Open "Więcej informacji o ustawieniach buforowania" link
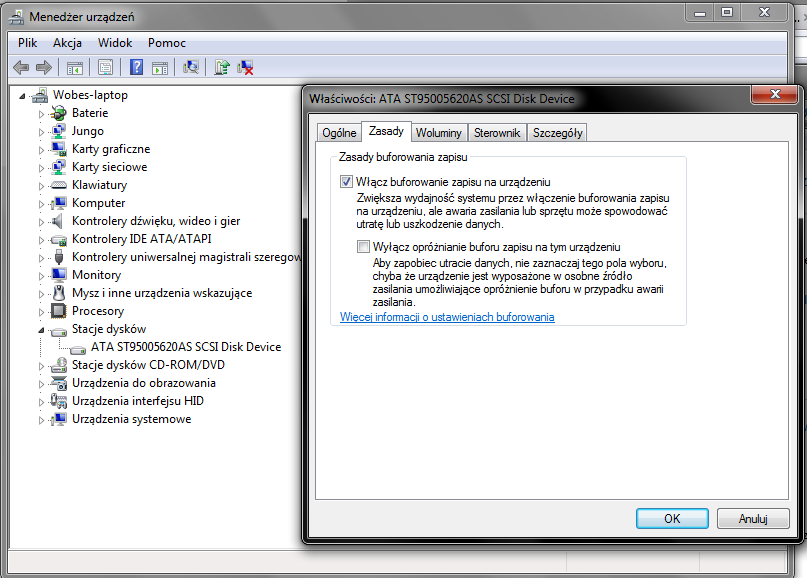The width and height of the screenshot is (807, 578). pos(447,317)
